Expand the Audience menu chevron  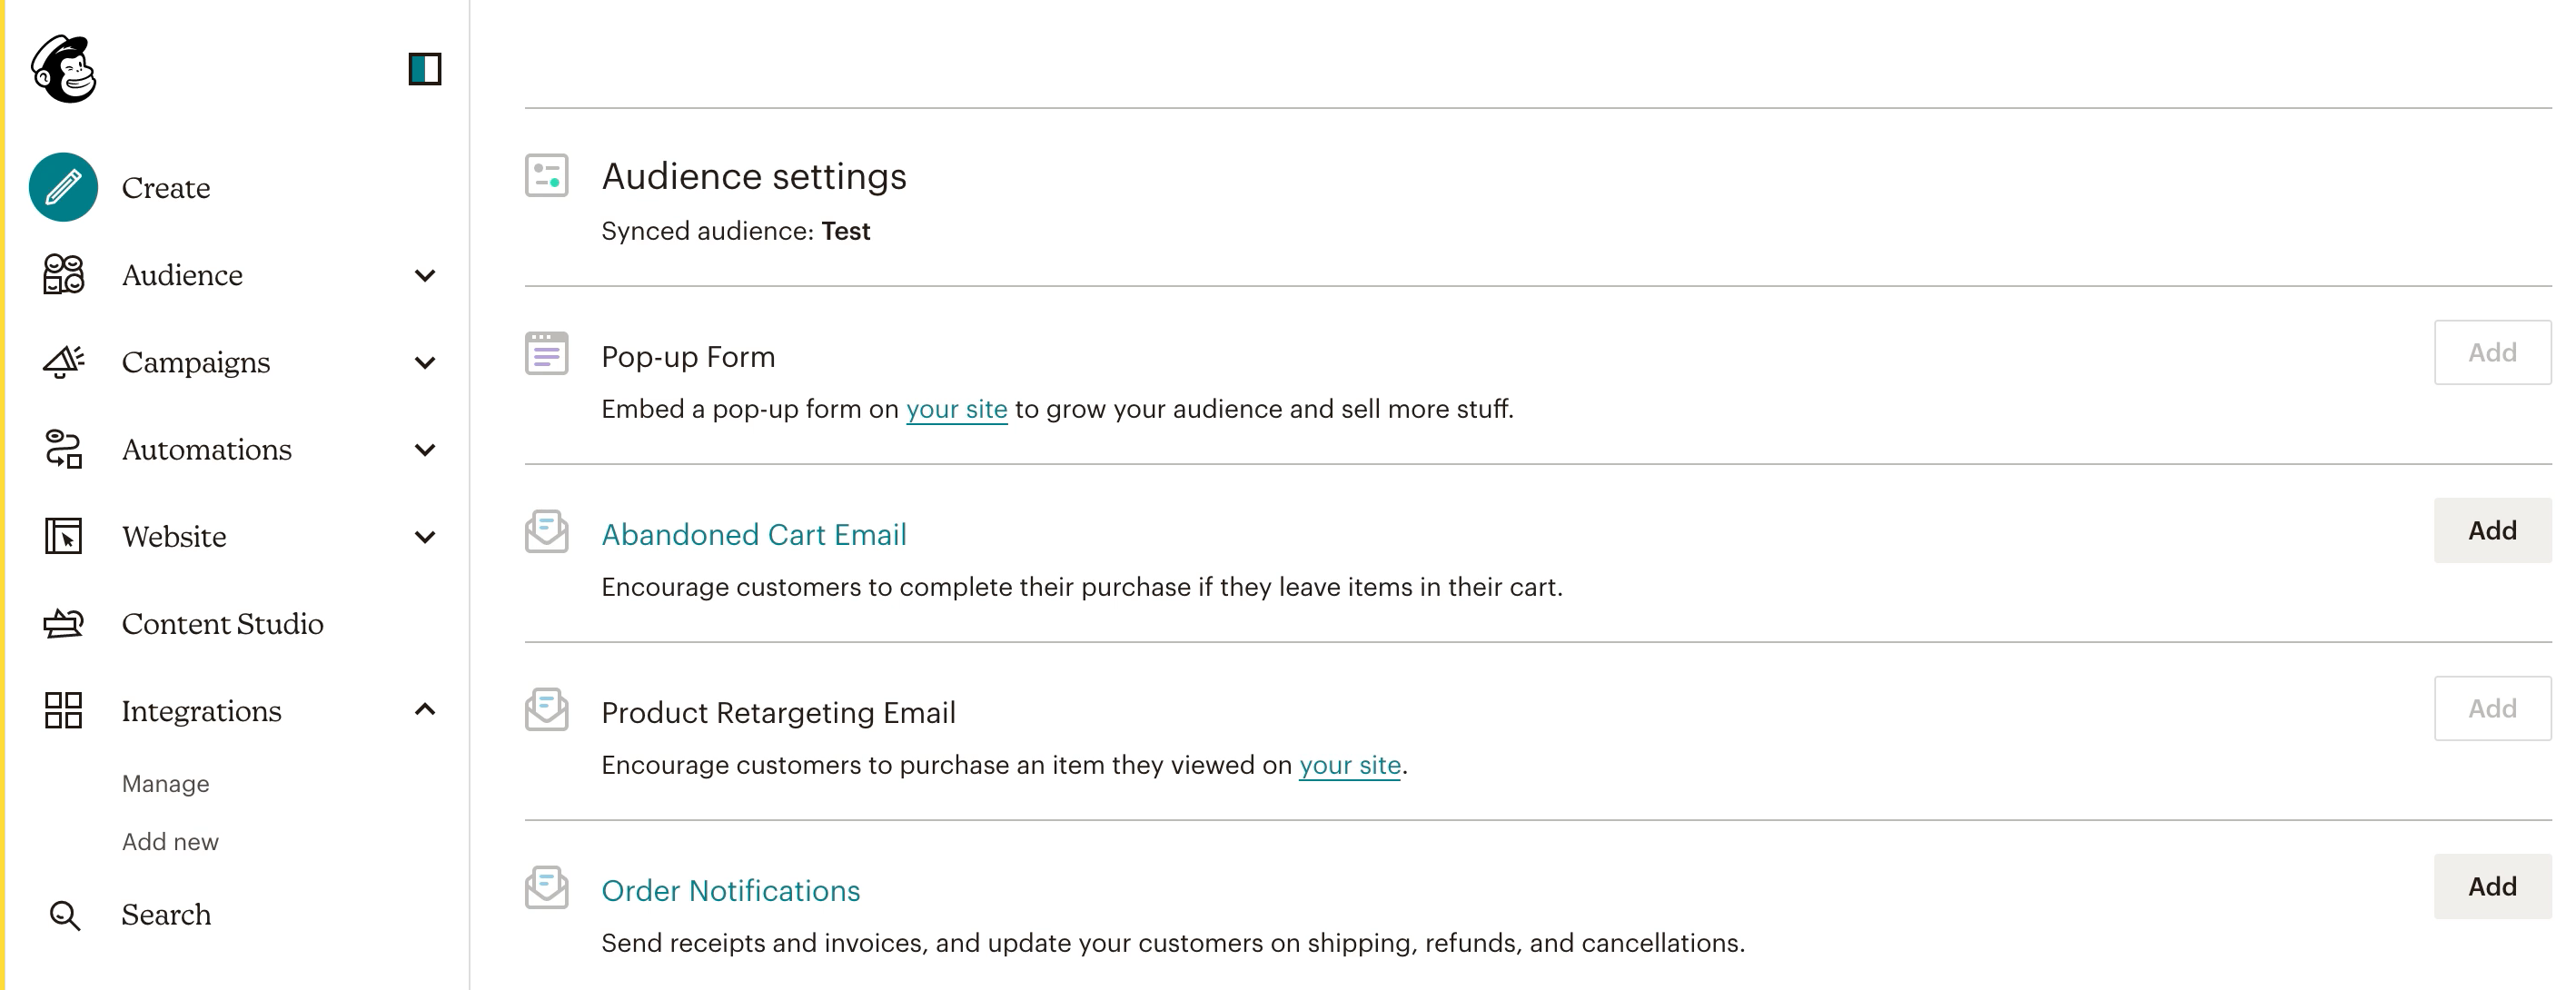point(425,275)
